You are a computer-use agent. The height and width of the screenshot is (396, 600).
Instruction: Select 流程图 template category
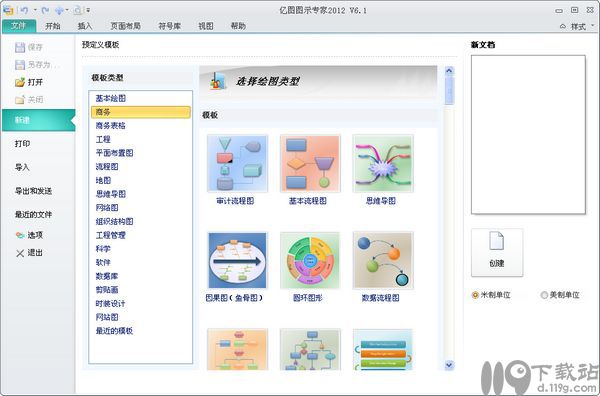pos(107,167)
